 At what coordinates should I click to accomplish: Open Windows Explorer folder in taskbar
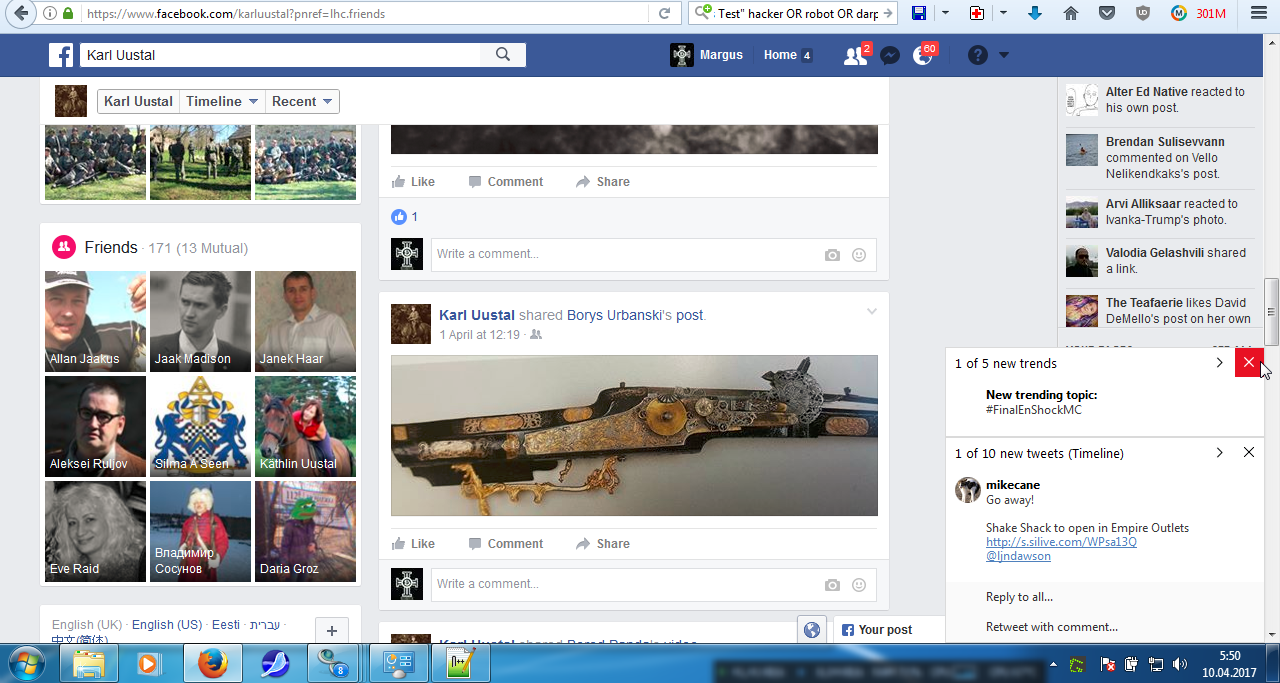(x=89, y=663)
